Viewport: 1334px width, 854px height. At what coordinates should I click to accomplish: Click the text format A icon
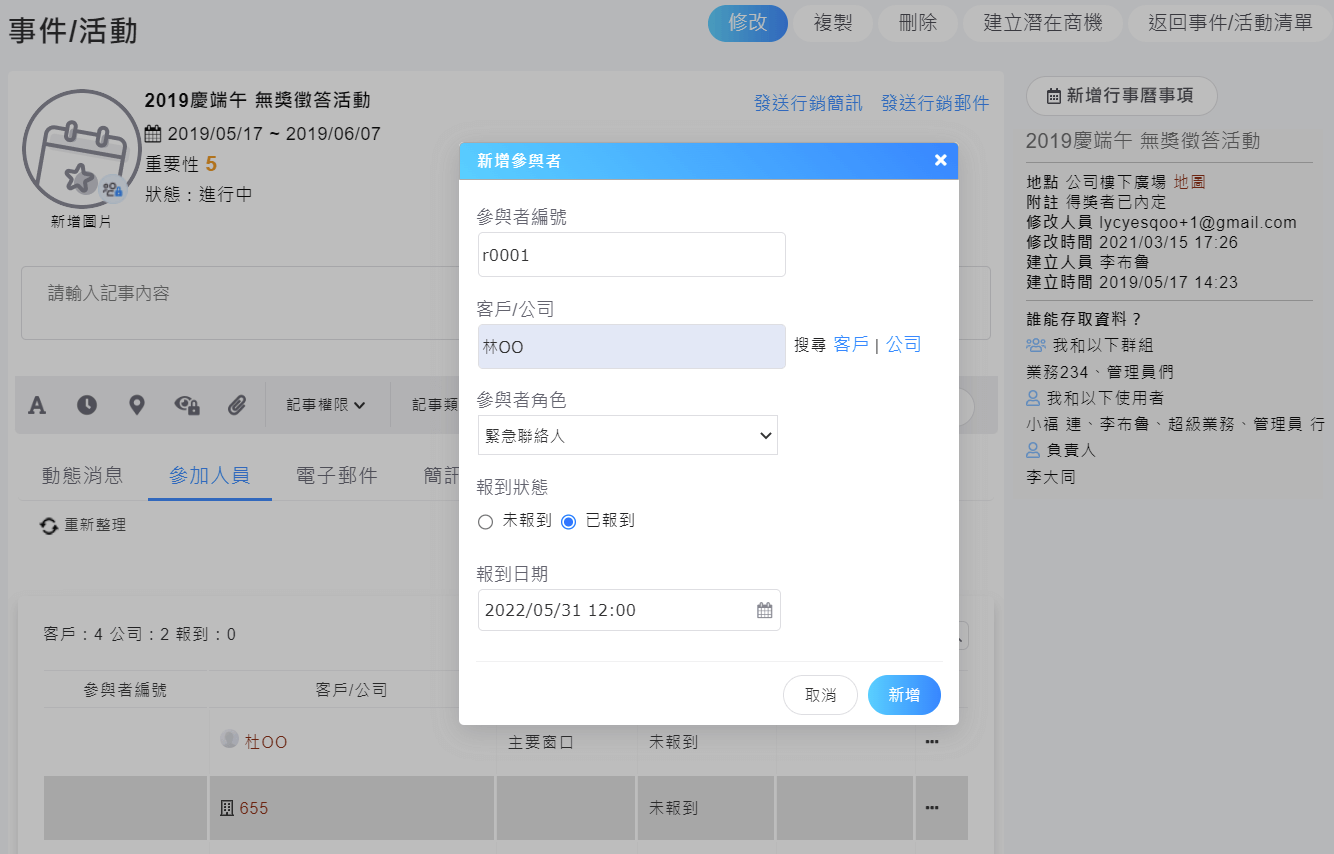tap(37, 405)
